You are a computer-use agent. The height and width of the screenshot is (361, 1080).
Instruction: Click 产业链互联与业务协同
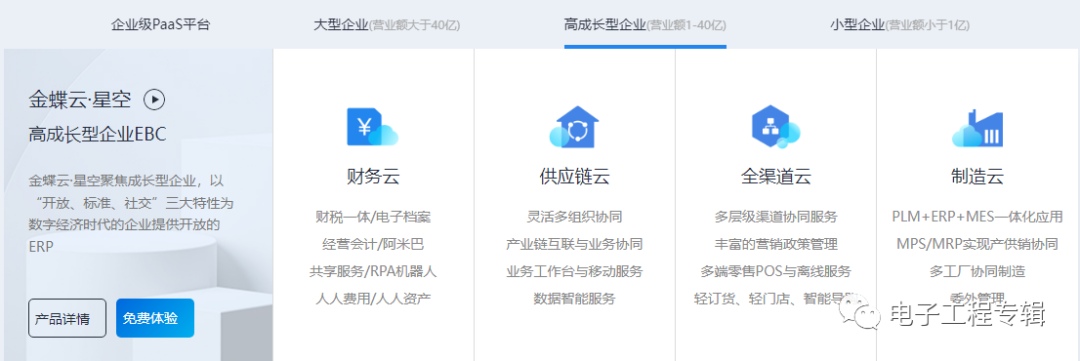(x=574, y=244)
